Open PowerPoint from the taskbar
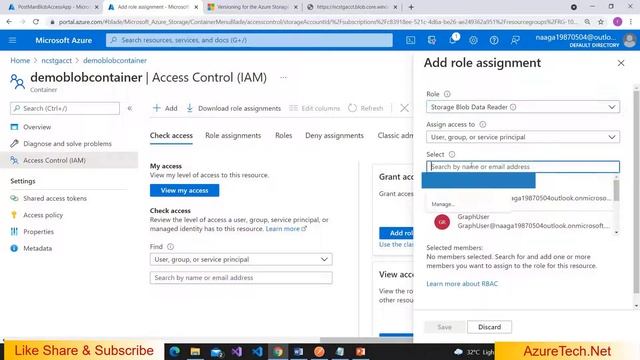640x360 pixels. [x=360, y=351]
